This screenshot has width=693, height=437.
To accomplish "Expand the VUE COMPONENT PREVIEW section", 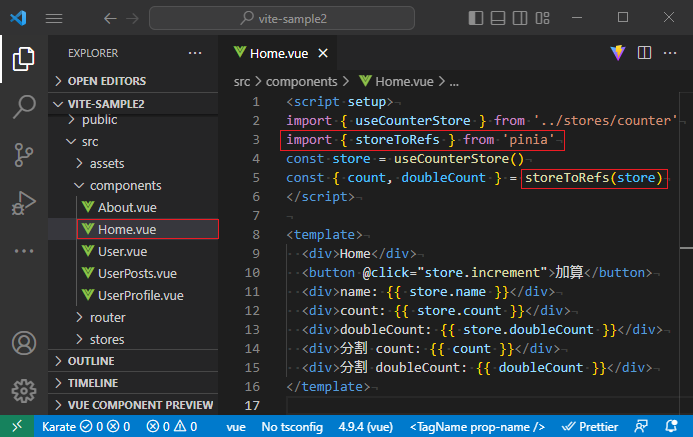I will pos(133,405).
